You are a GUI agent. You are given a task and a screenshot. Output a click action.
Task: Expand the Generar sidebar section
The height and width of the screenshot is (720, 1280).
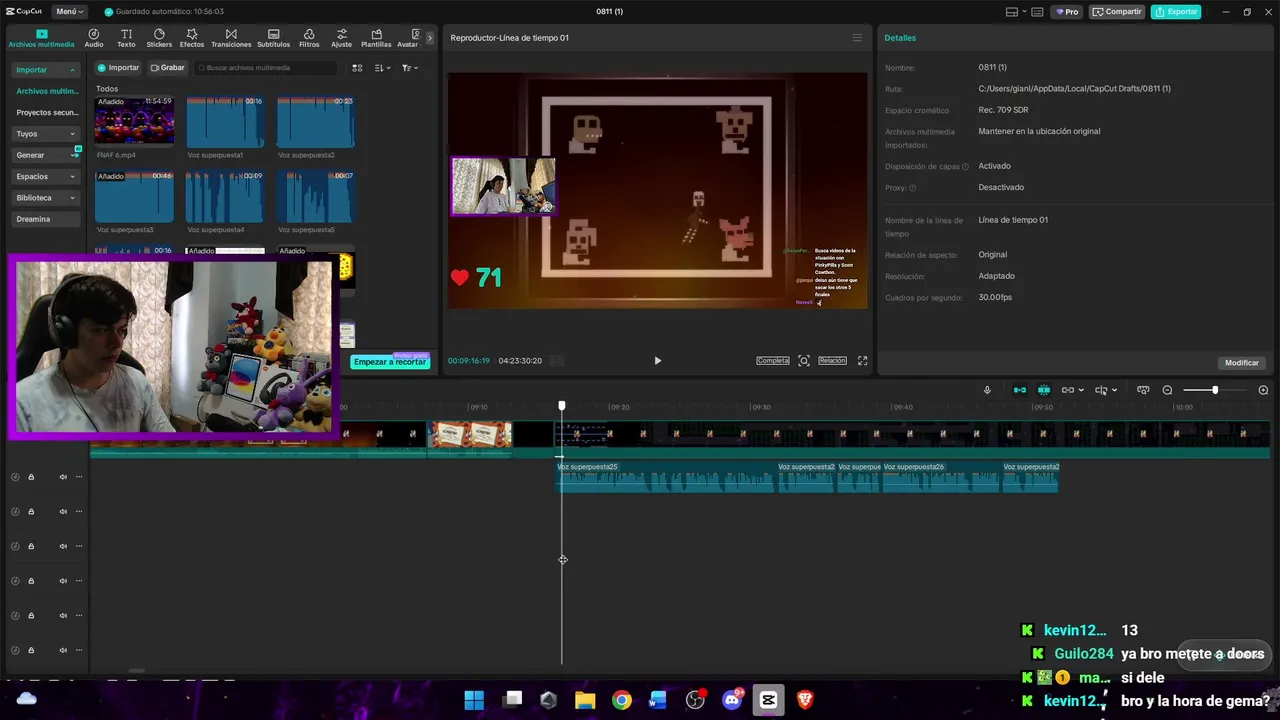click(74, 155)
